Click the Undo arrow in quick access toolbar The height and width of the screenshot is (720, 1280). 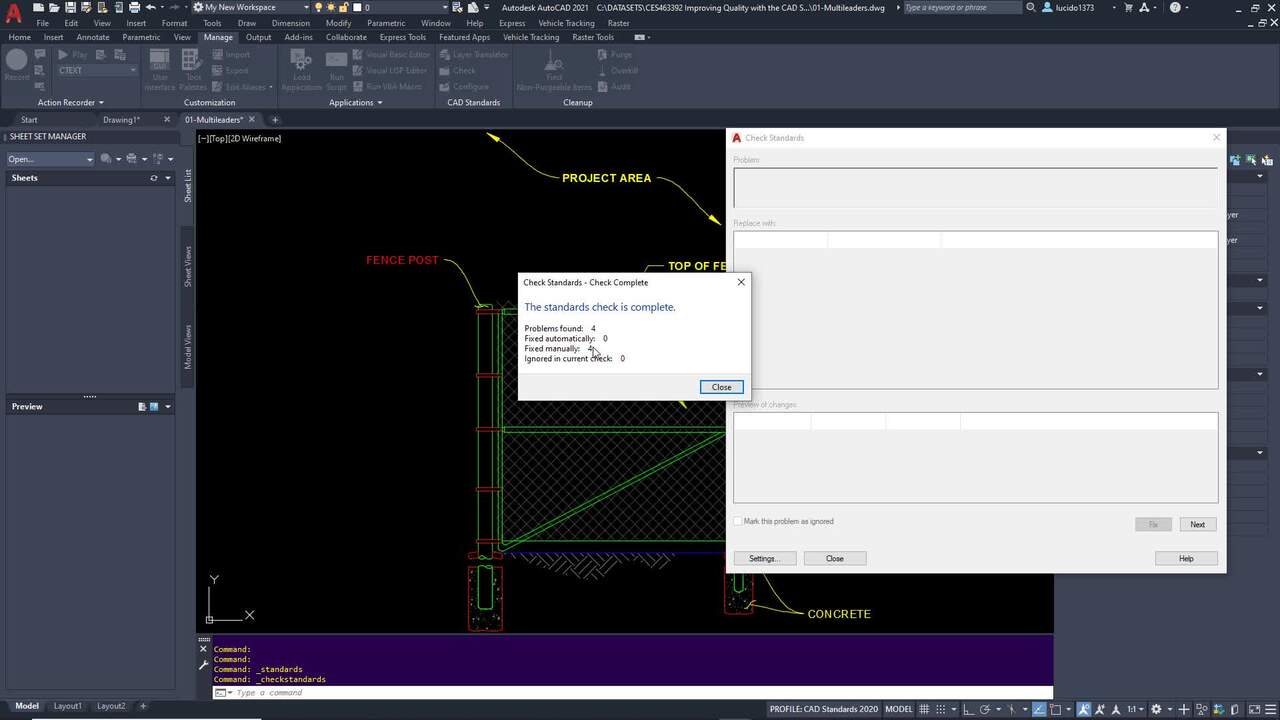pos(150,7)
